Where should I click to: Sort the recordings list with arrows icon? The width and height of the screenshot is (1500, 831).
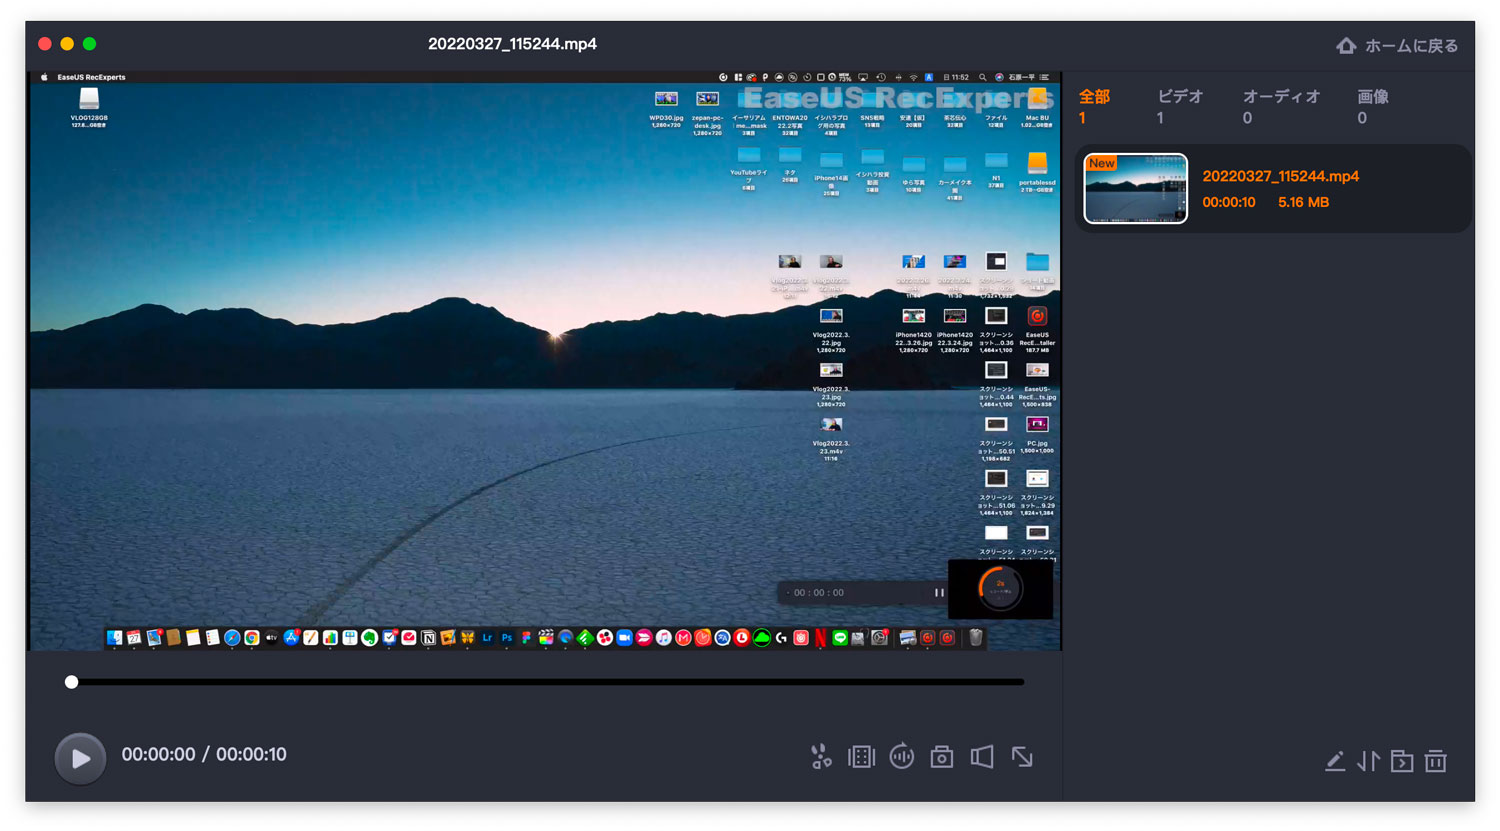tap(1368, 762)
